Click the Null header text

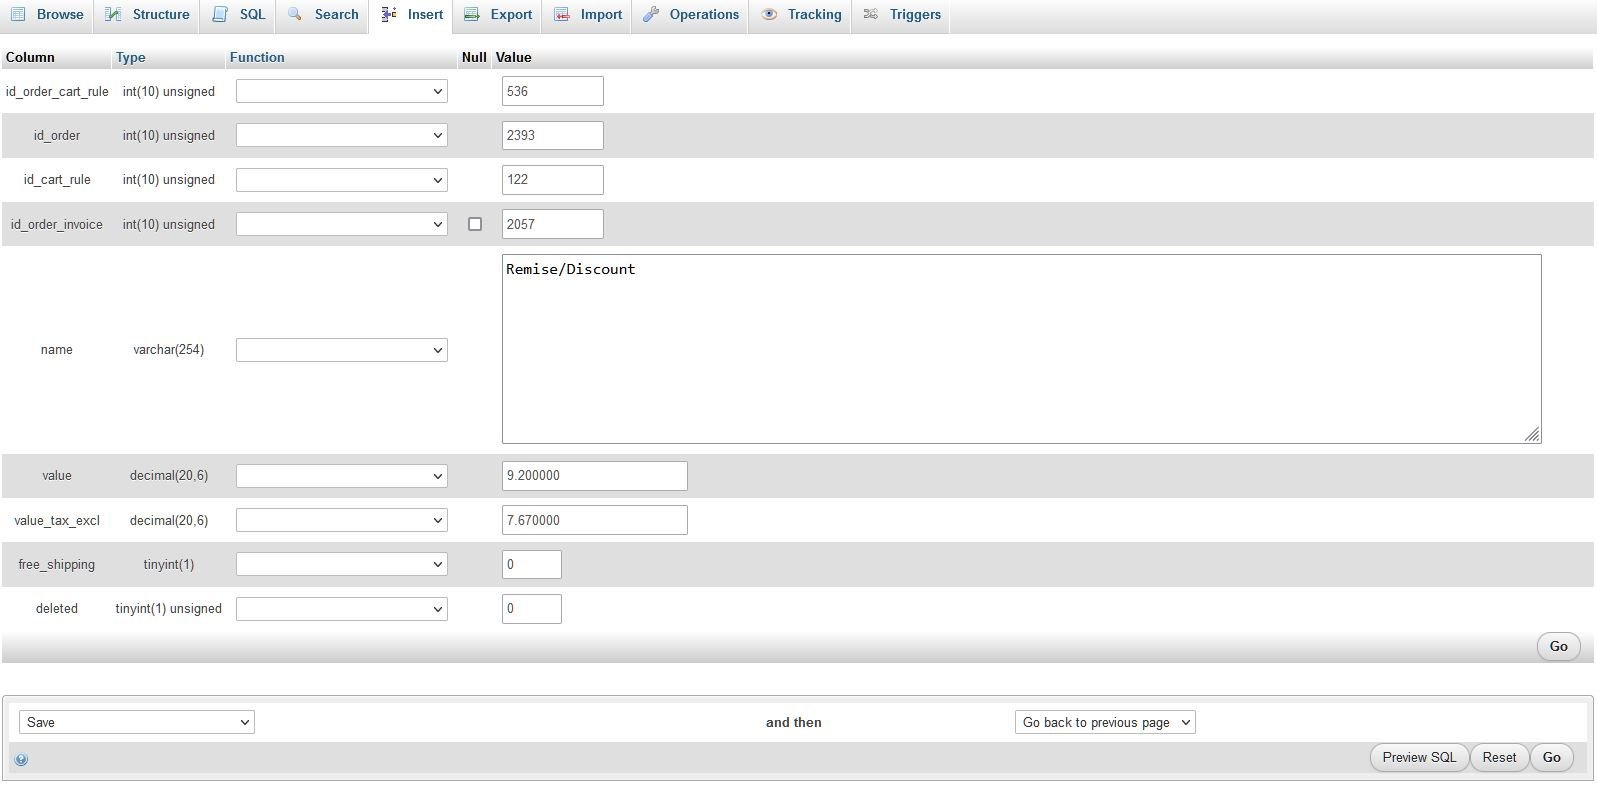tap(474, 57)
